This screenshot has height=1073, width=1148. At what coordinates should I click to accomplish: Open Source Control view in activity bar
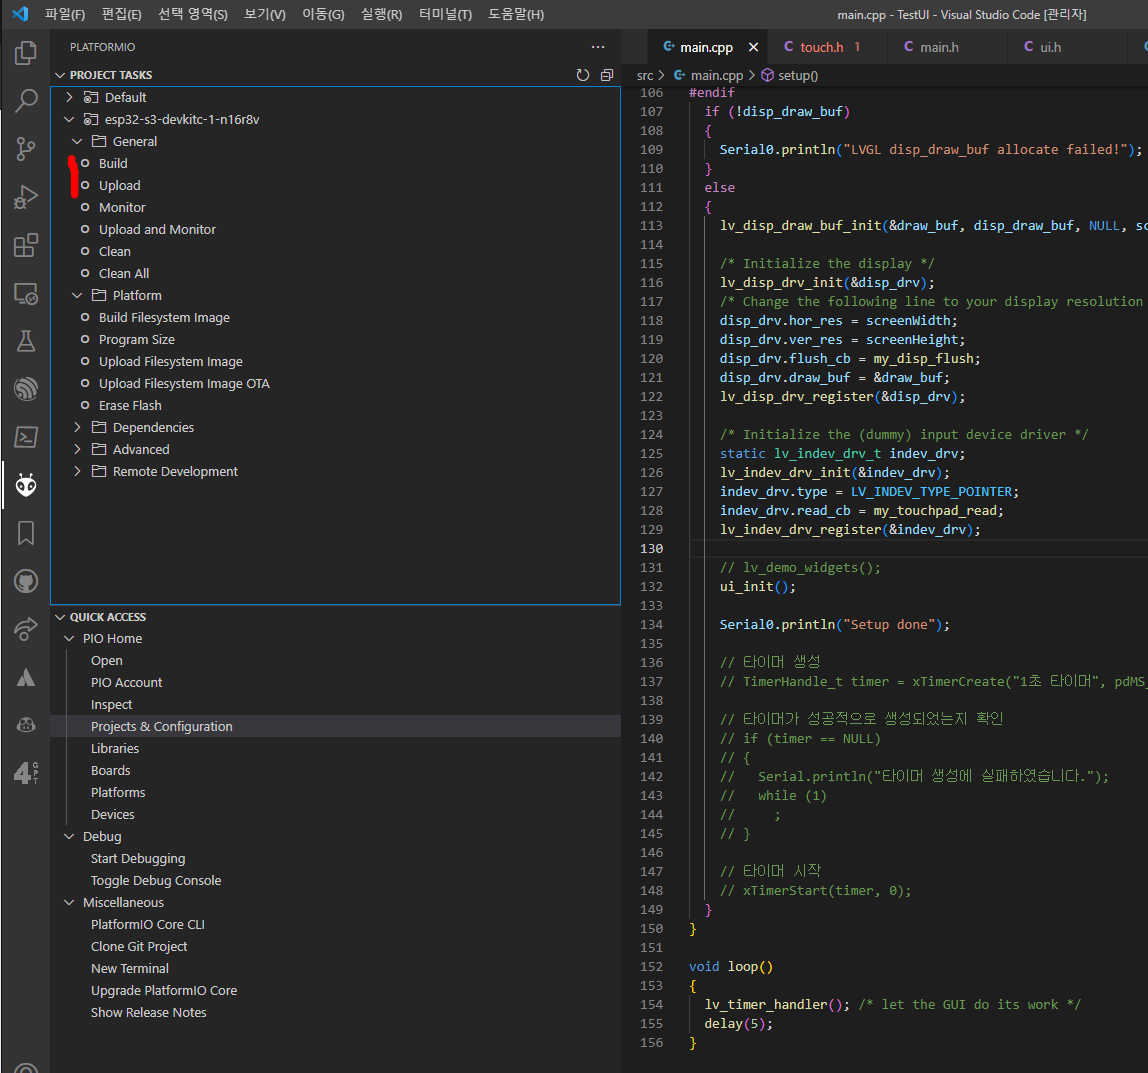point(26,149)
